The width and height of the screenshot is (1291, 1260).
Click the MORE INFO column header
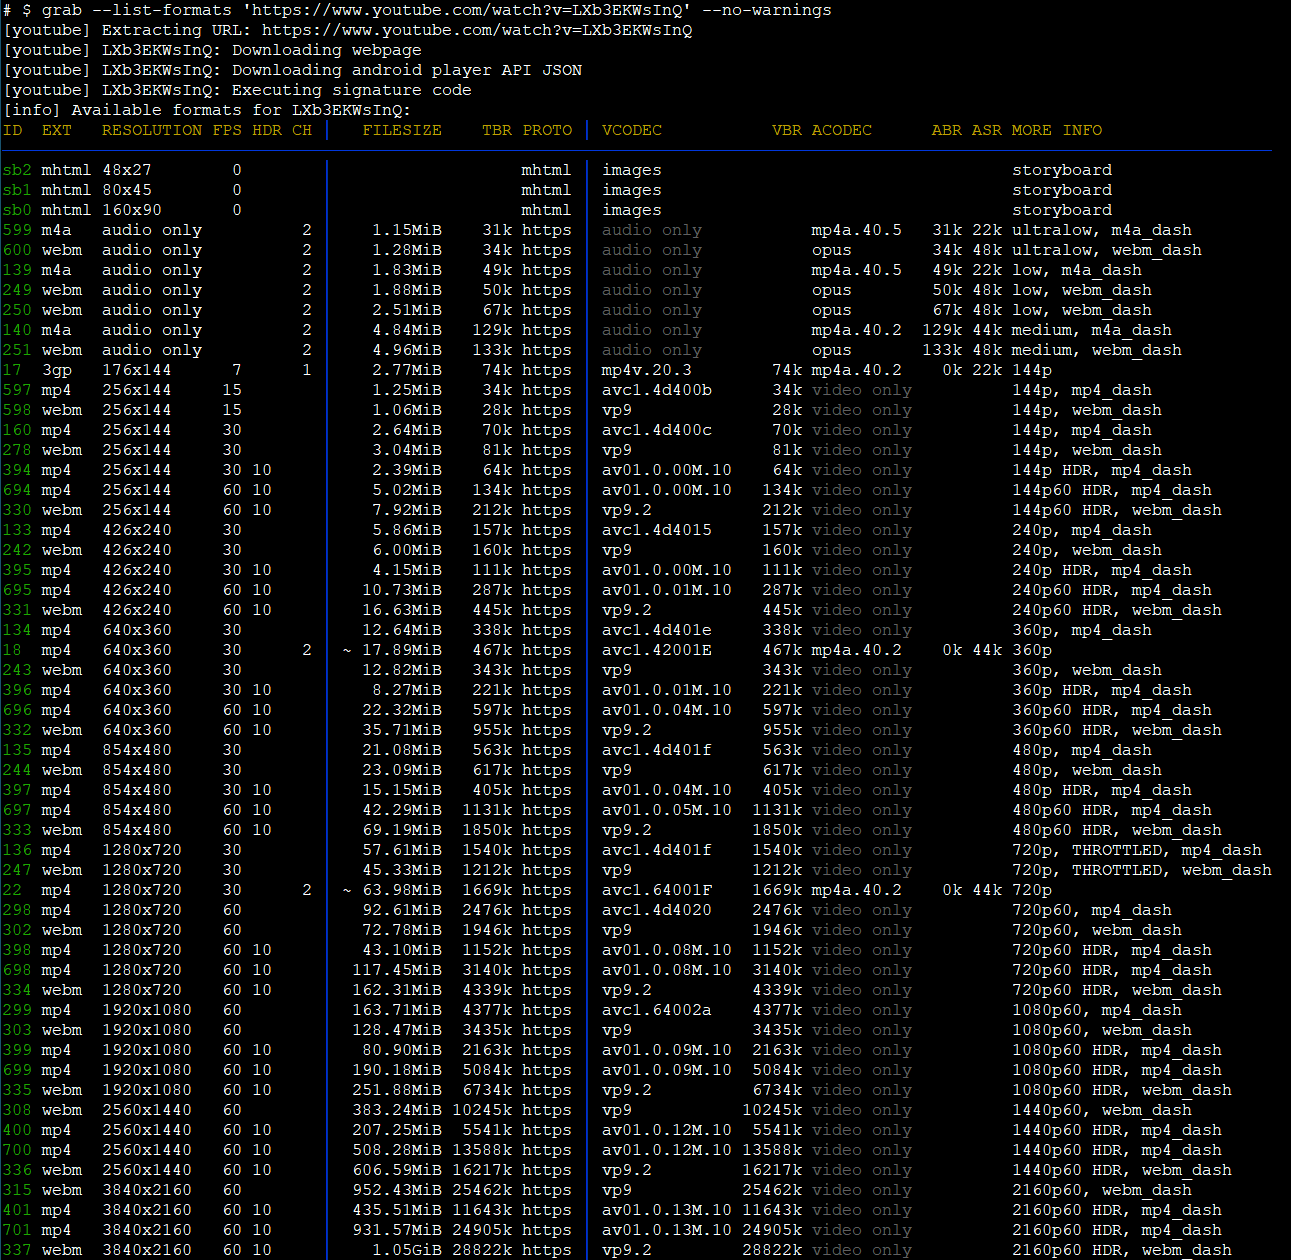1057,130
